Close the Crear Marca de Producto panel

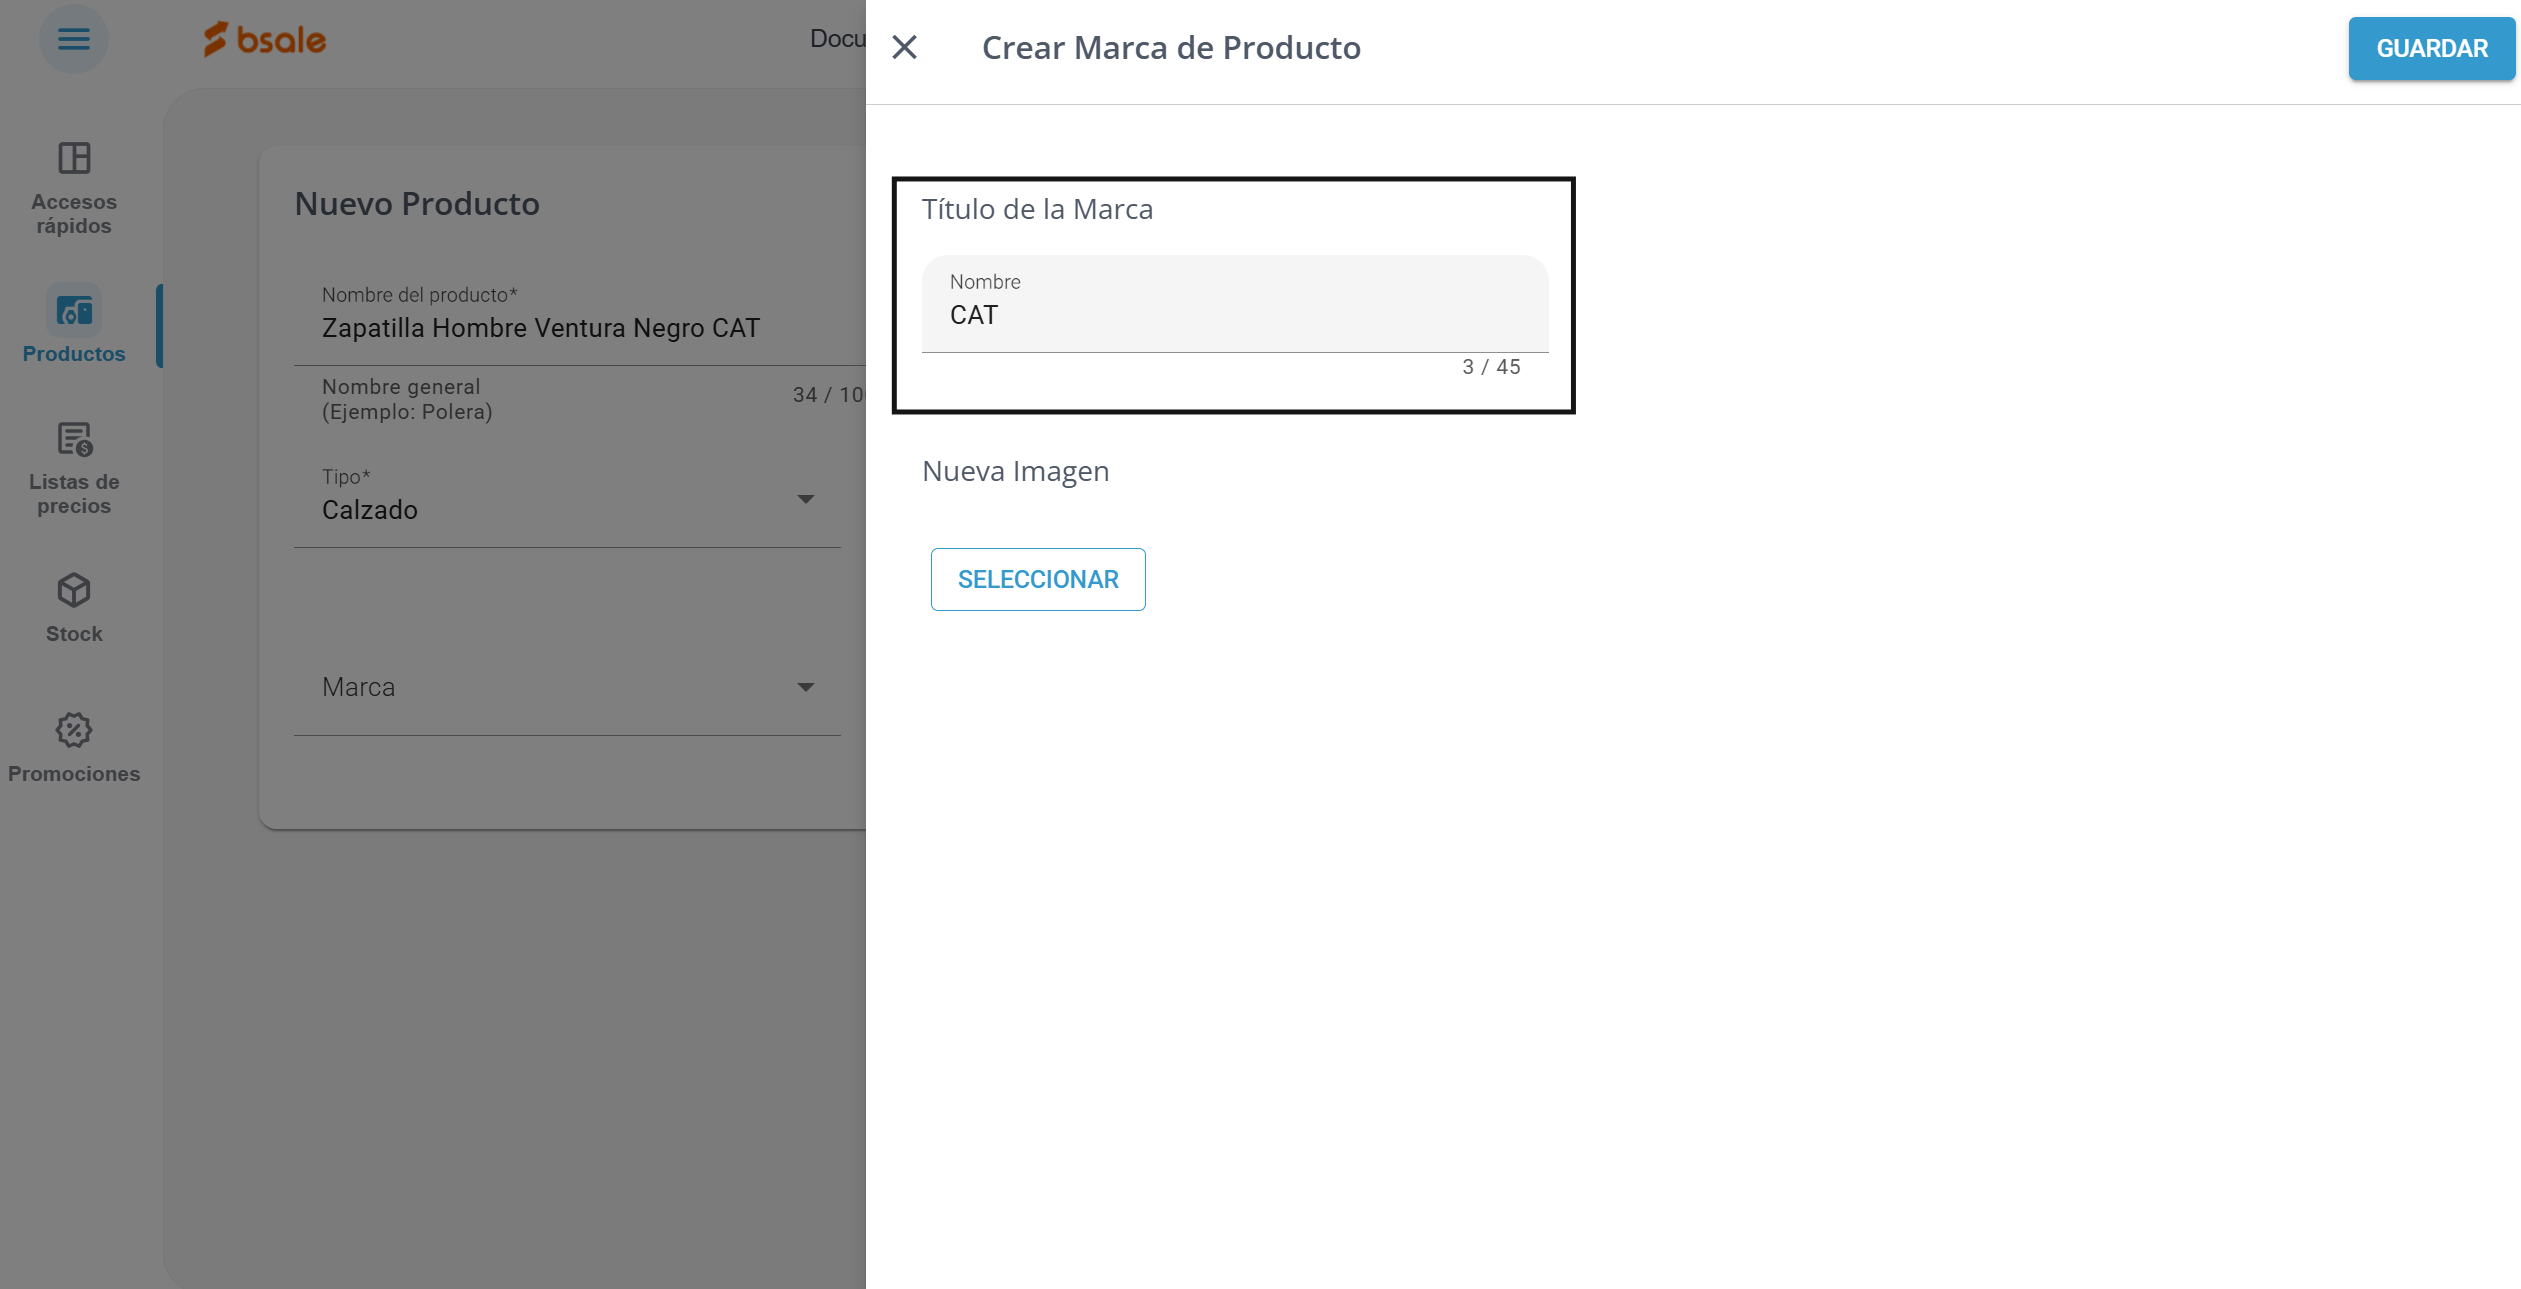(x=904, y=47)
